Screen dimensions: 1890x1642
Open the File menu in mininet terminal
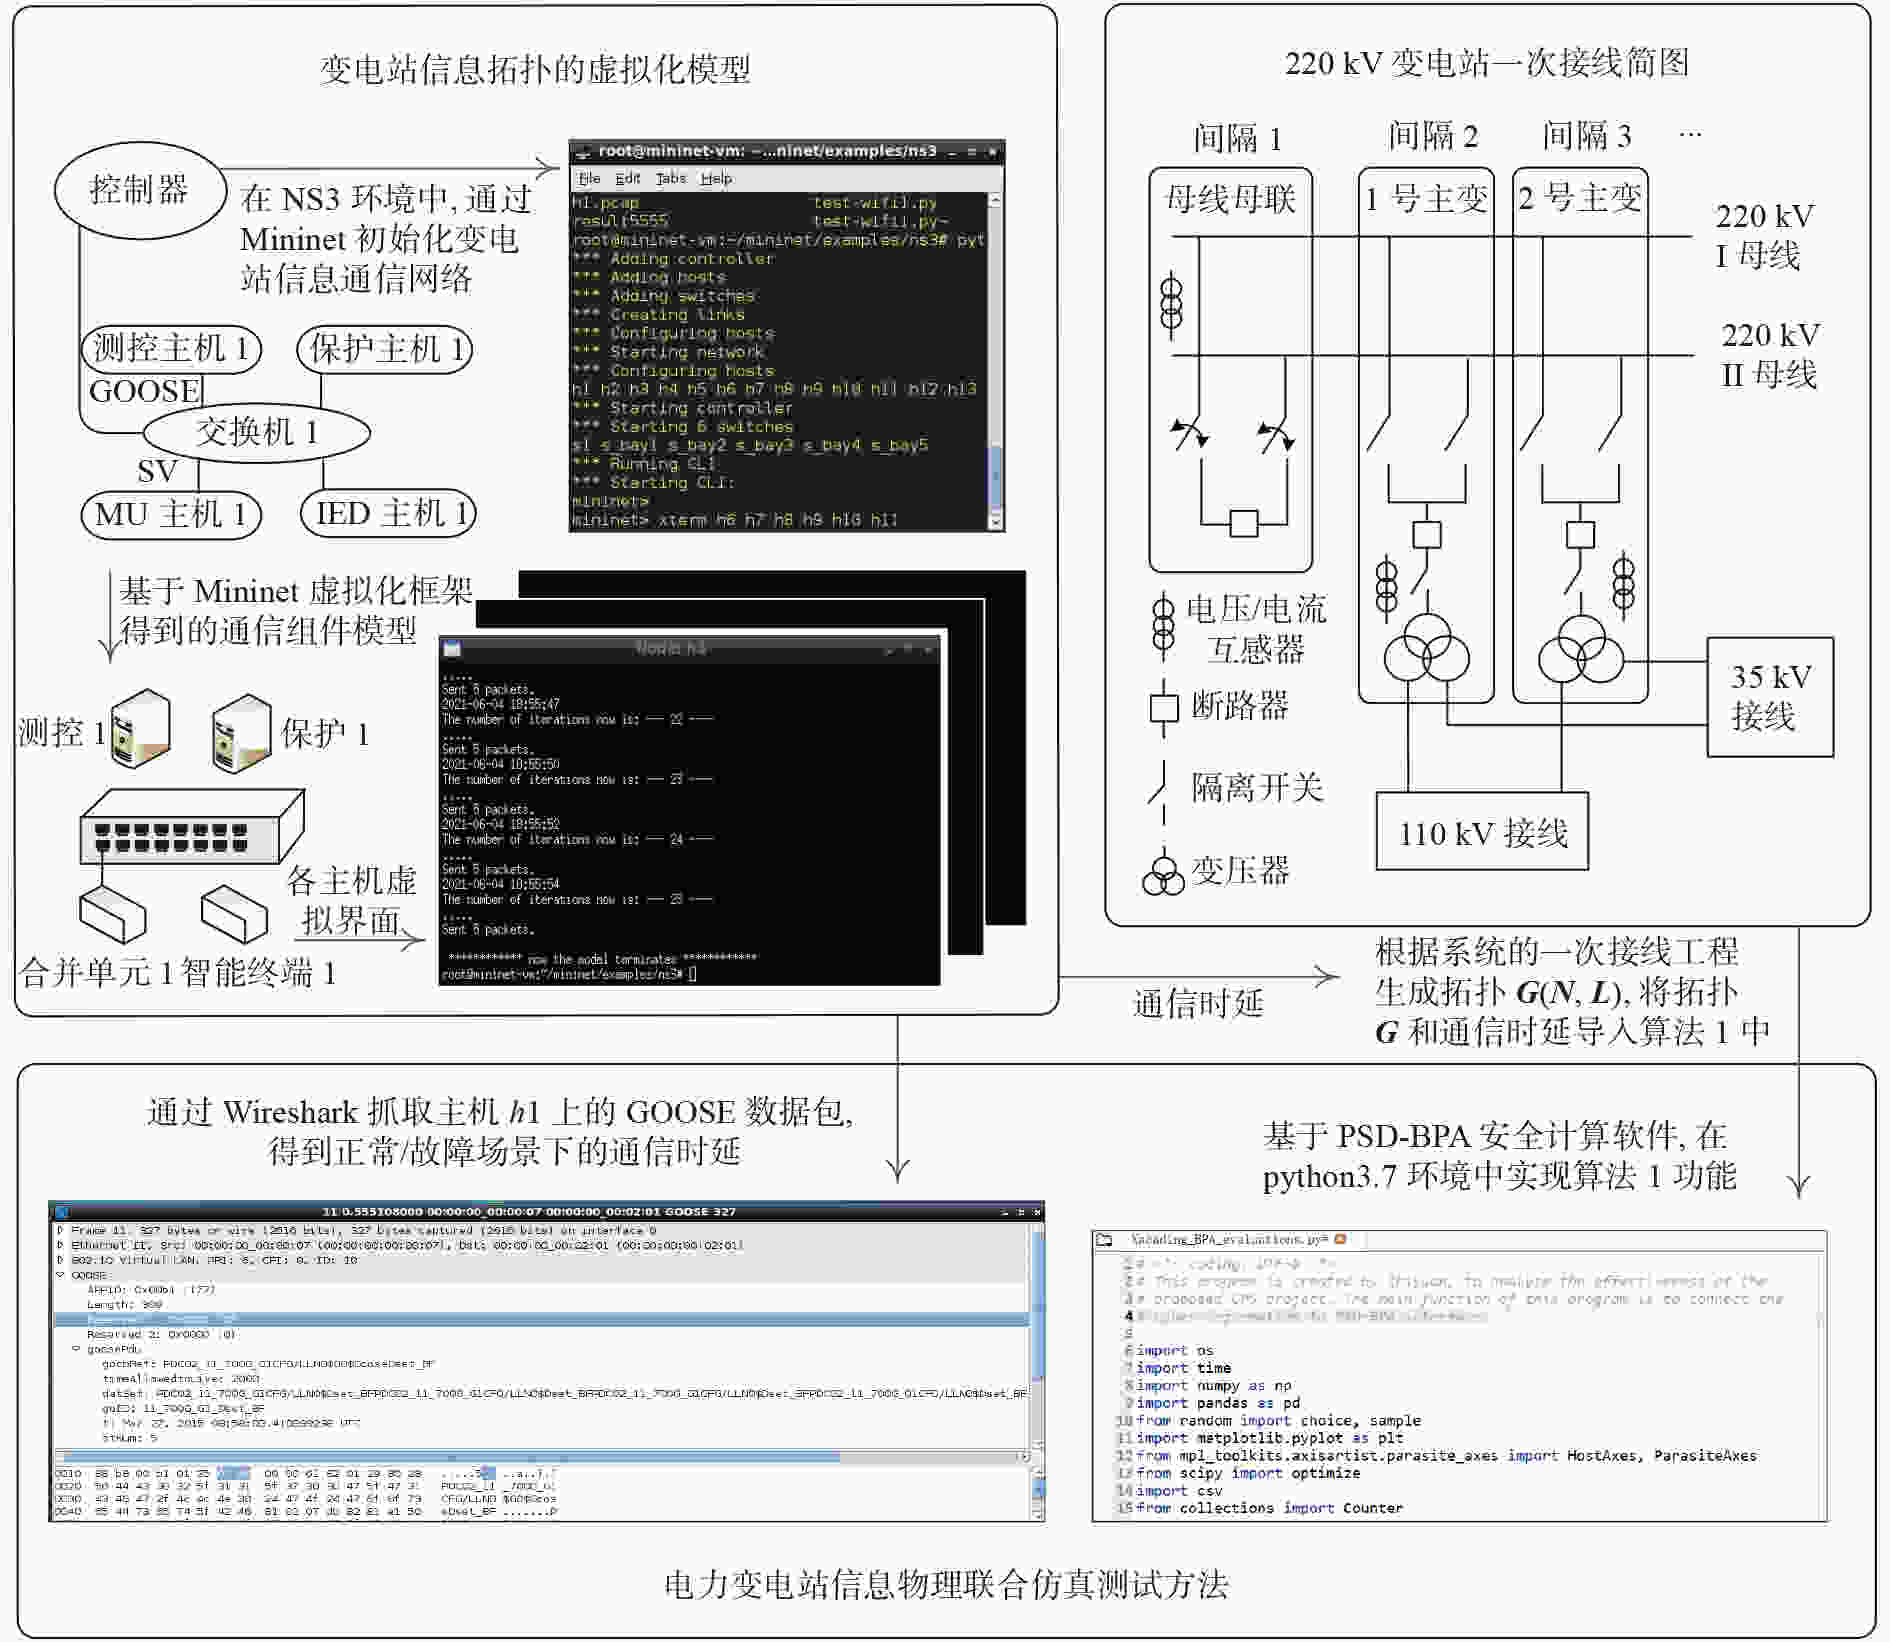(589, 178)
